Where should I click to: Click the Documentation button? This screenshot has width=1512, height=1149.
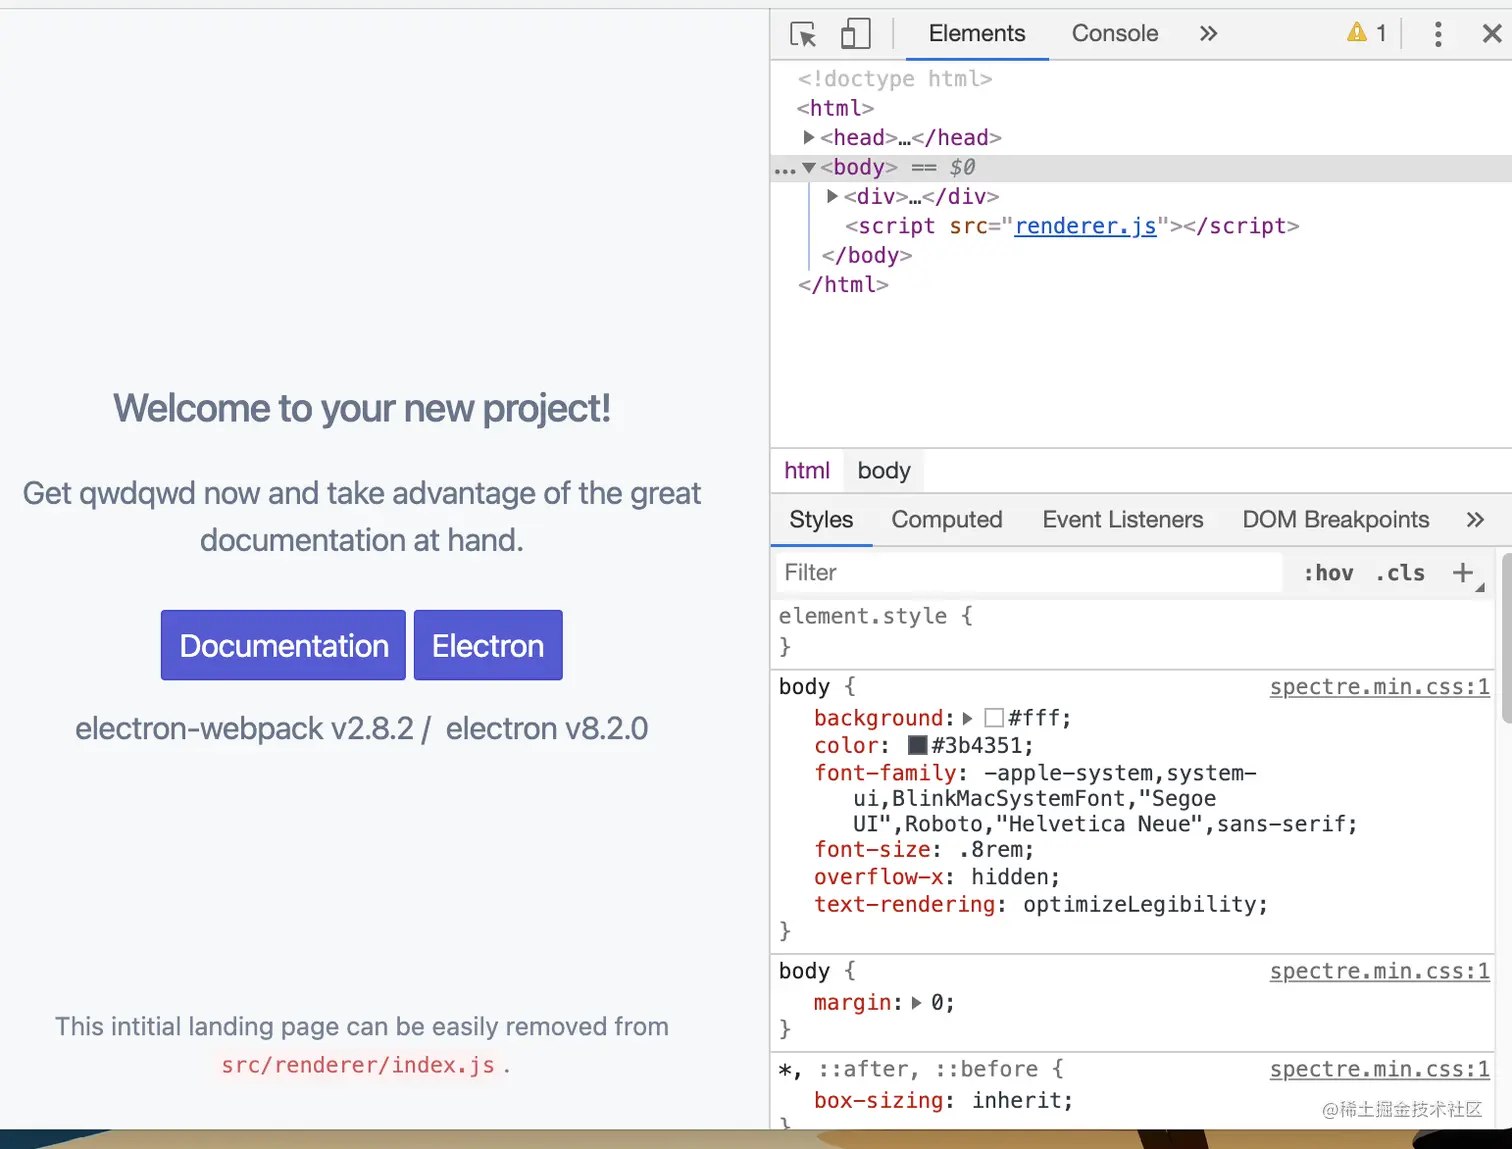click(283, 645)
